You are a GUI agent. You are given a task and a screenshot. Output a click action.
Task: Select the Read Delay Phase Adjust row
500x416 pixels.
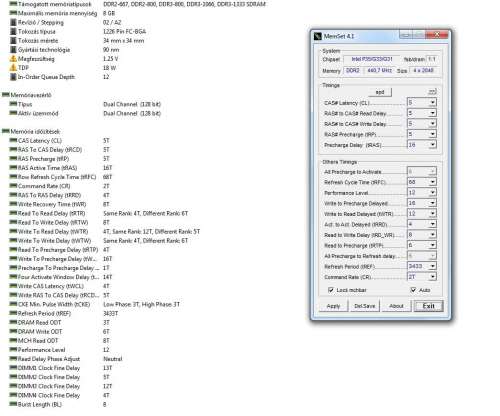[66, 359]
